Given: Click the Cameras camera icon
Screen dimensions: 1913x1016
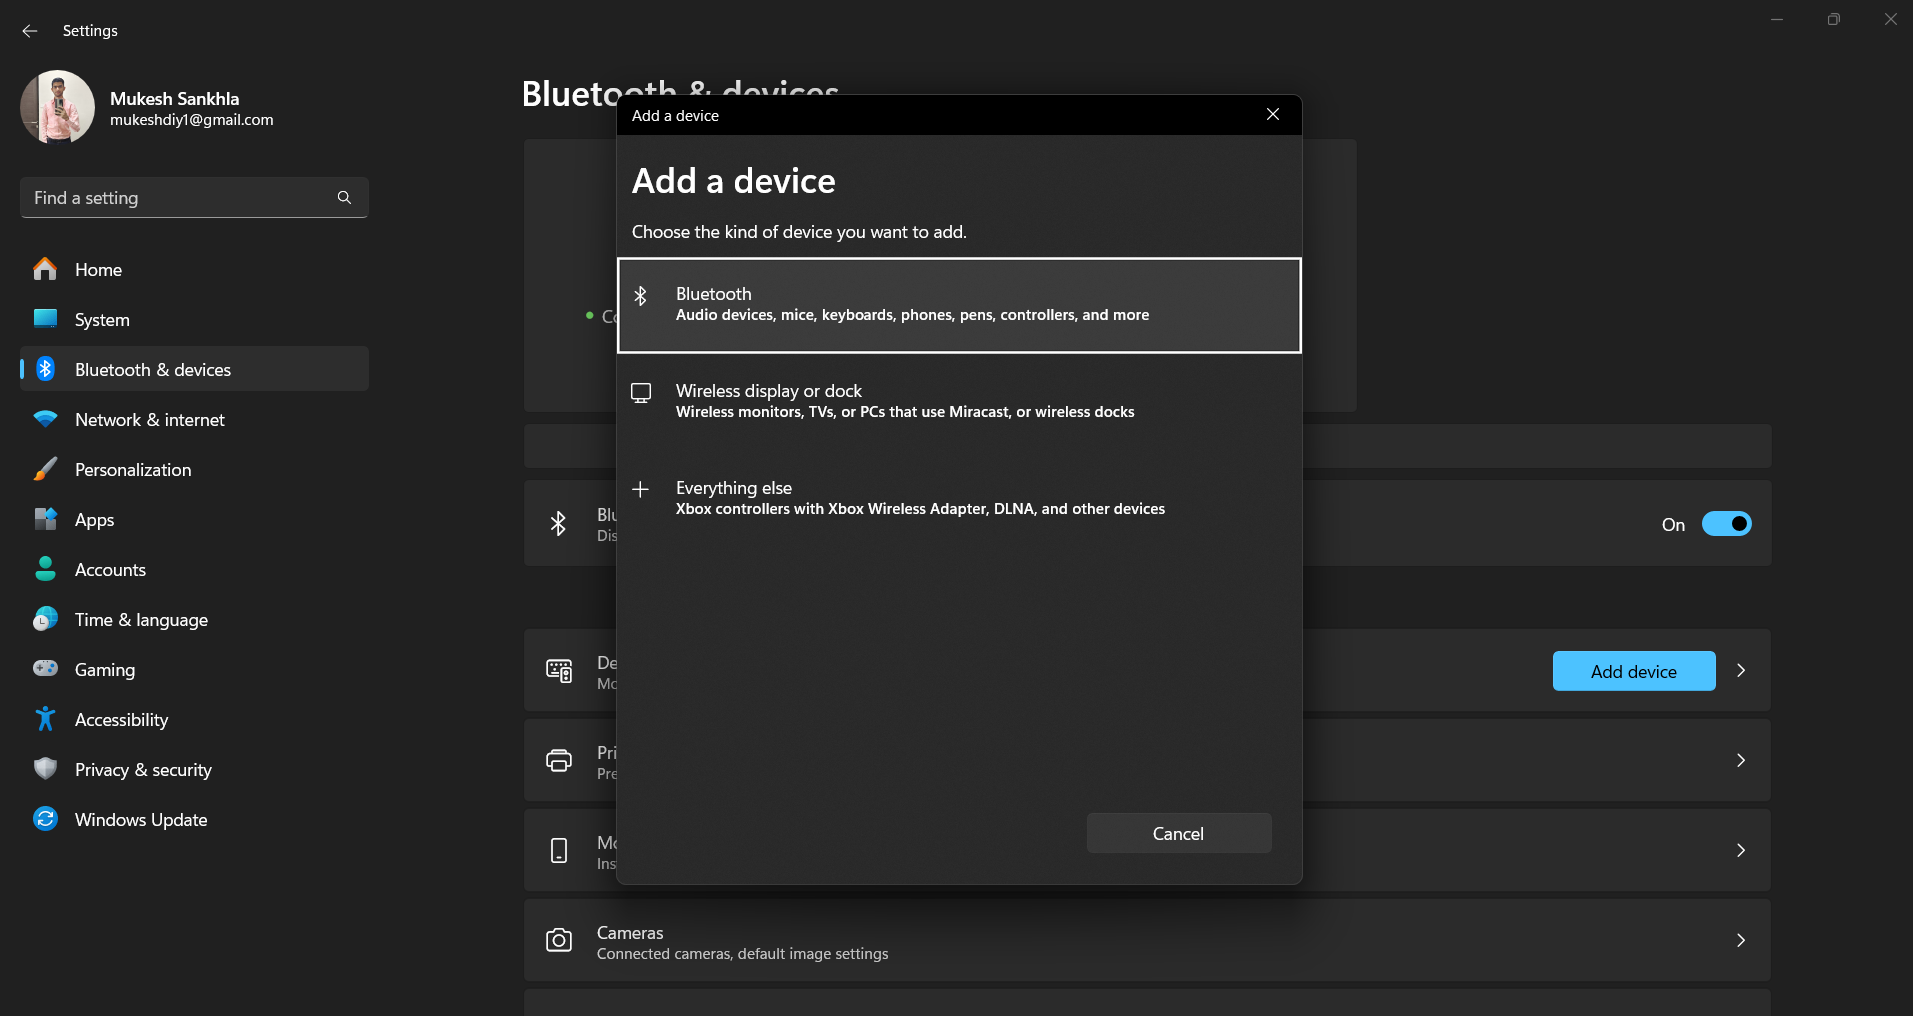Looking at the screenshot, I should tap(559, 940).
